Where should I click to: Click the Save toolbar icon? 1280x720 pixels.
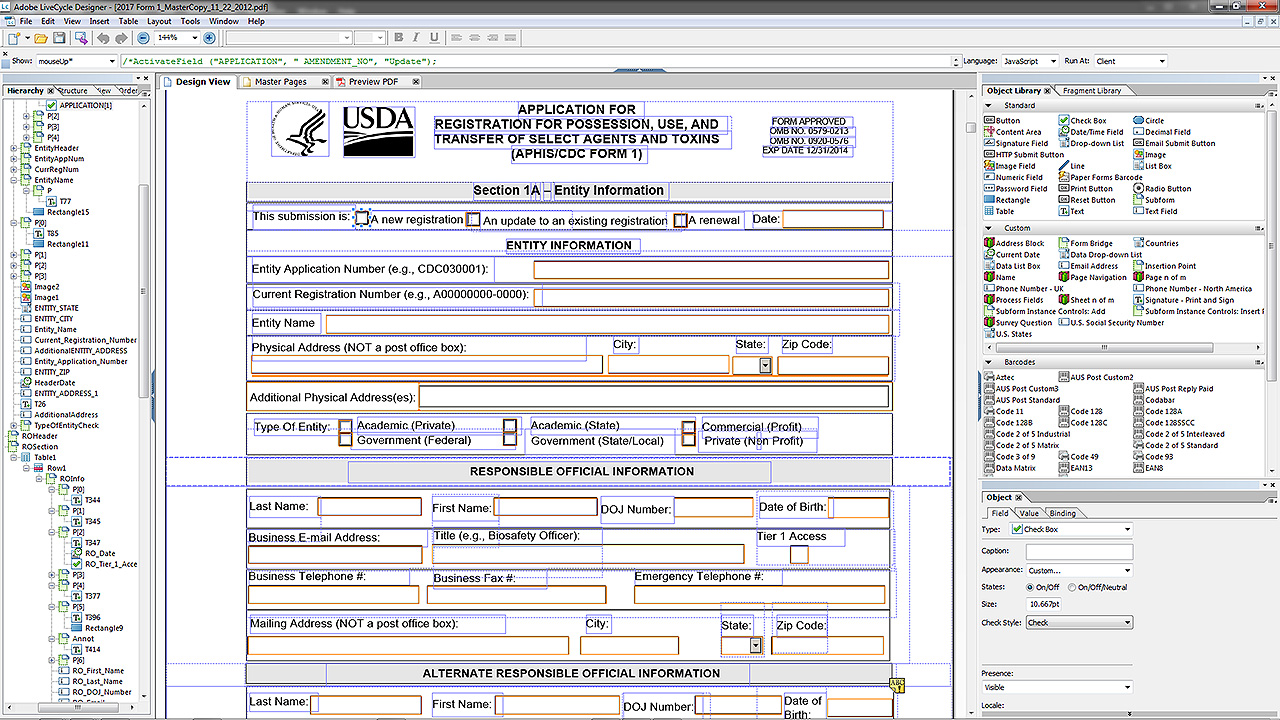point(59,38)
